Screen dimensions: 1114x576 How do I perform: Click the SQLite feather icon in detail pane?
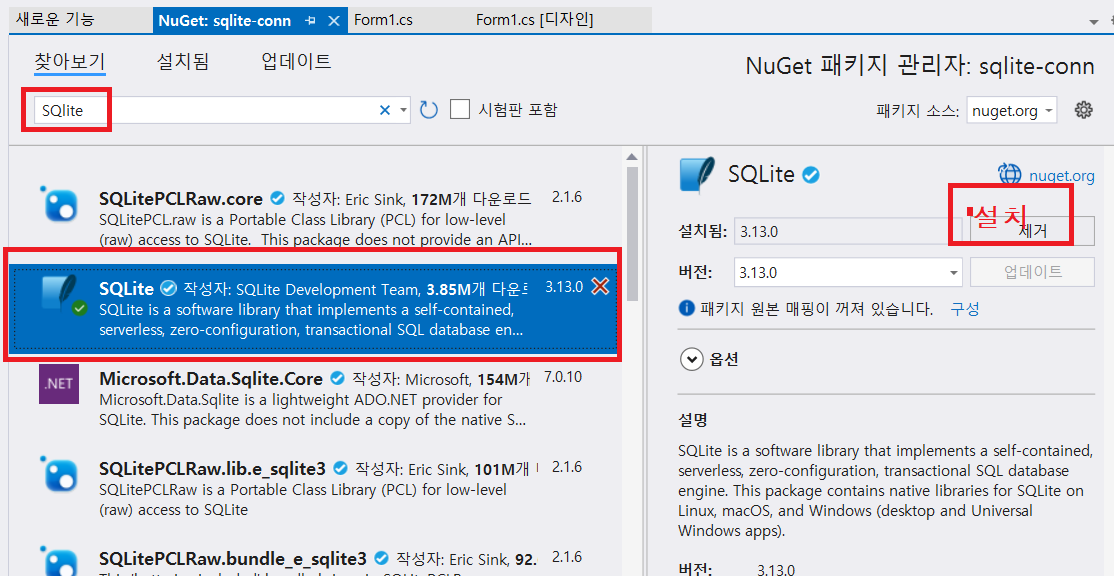[x=698, y=175]
